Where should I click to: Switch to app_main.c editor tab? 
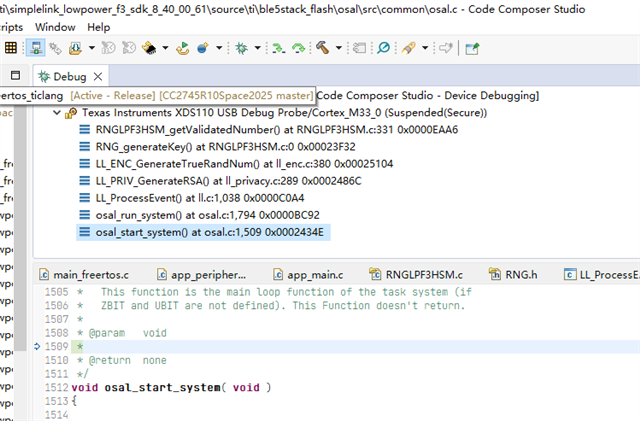coord(309,275)
